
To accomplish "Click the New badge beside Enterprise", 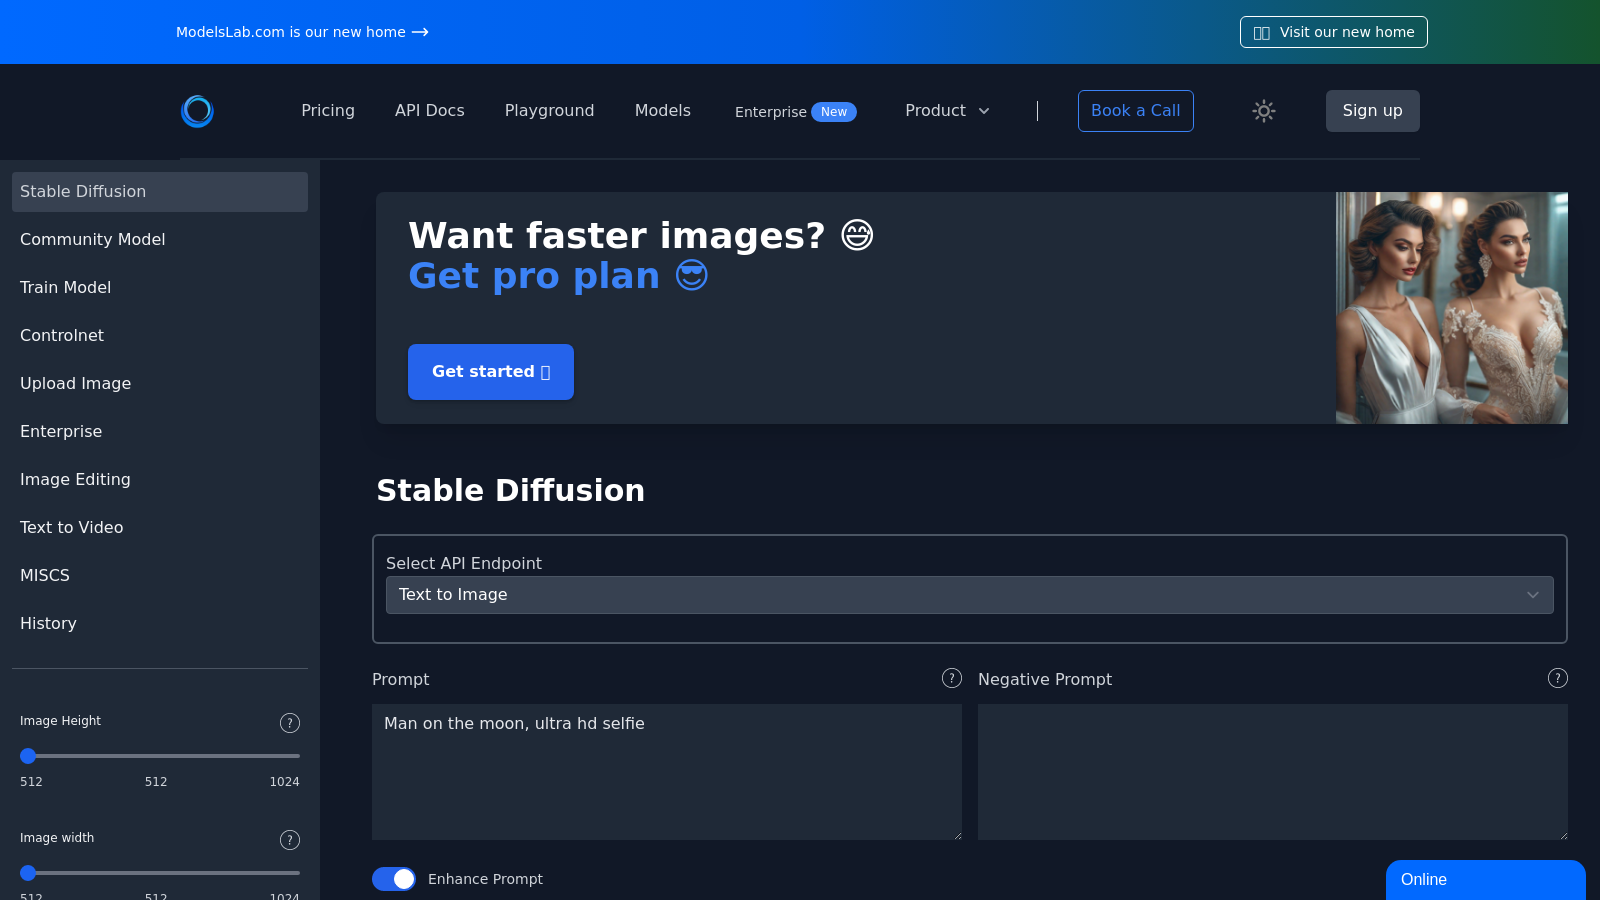I will tap(833, 112).
